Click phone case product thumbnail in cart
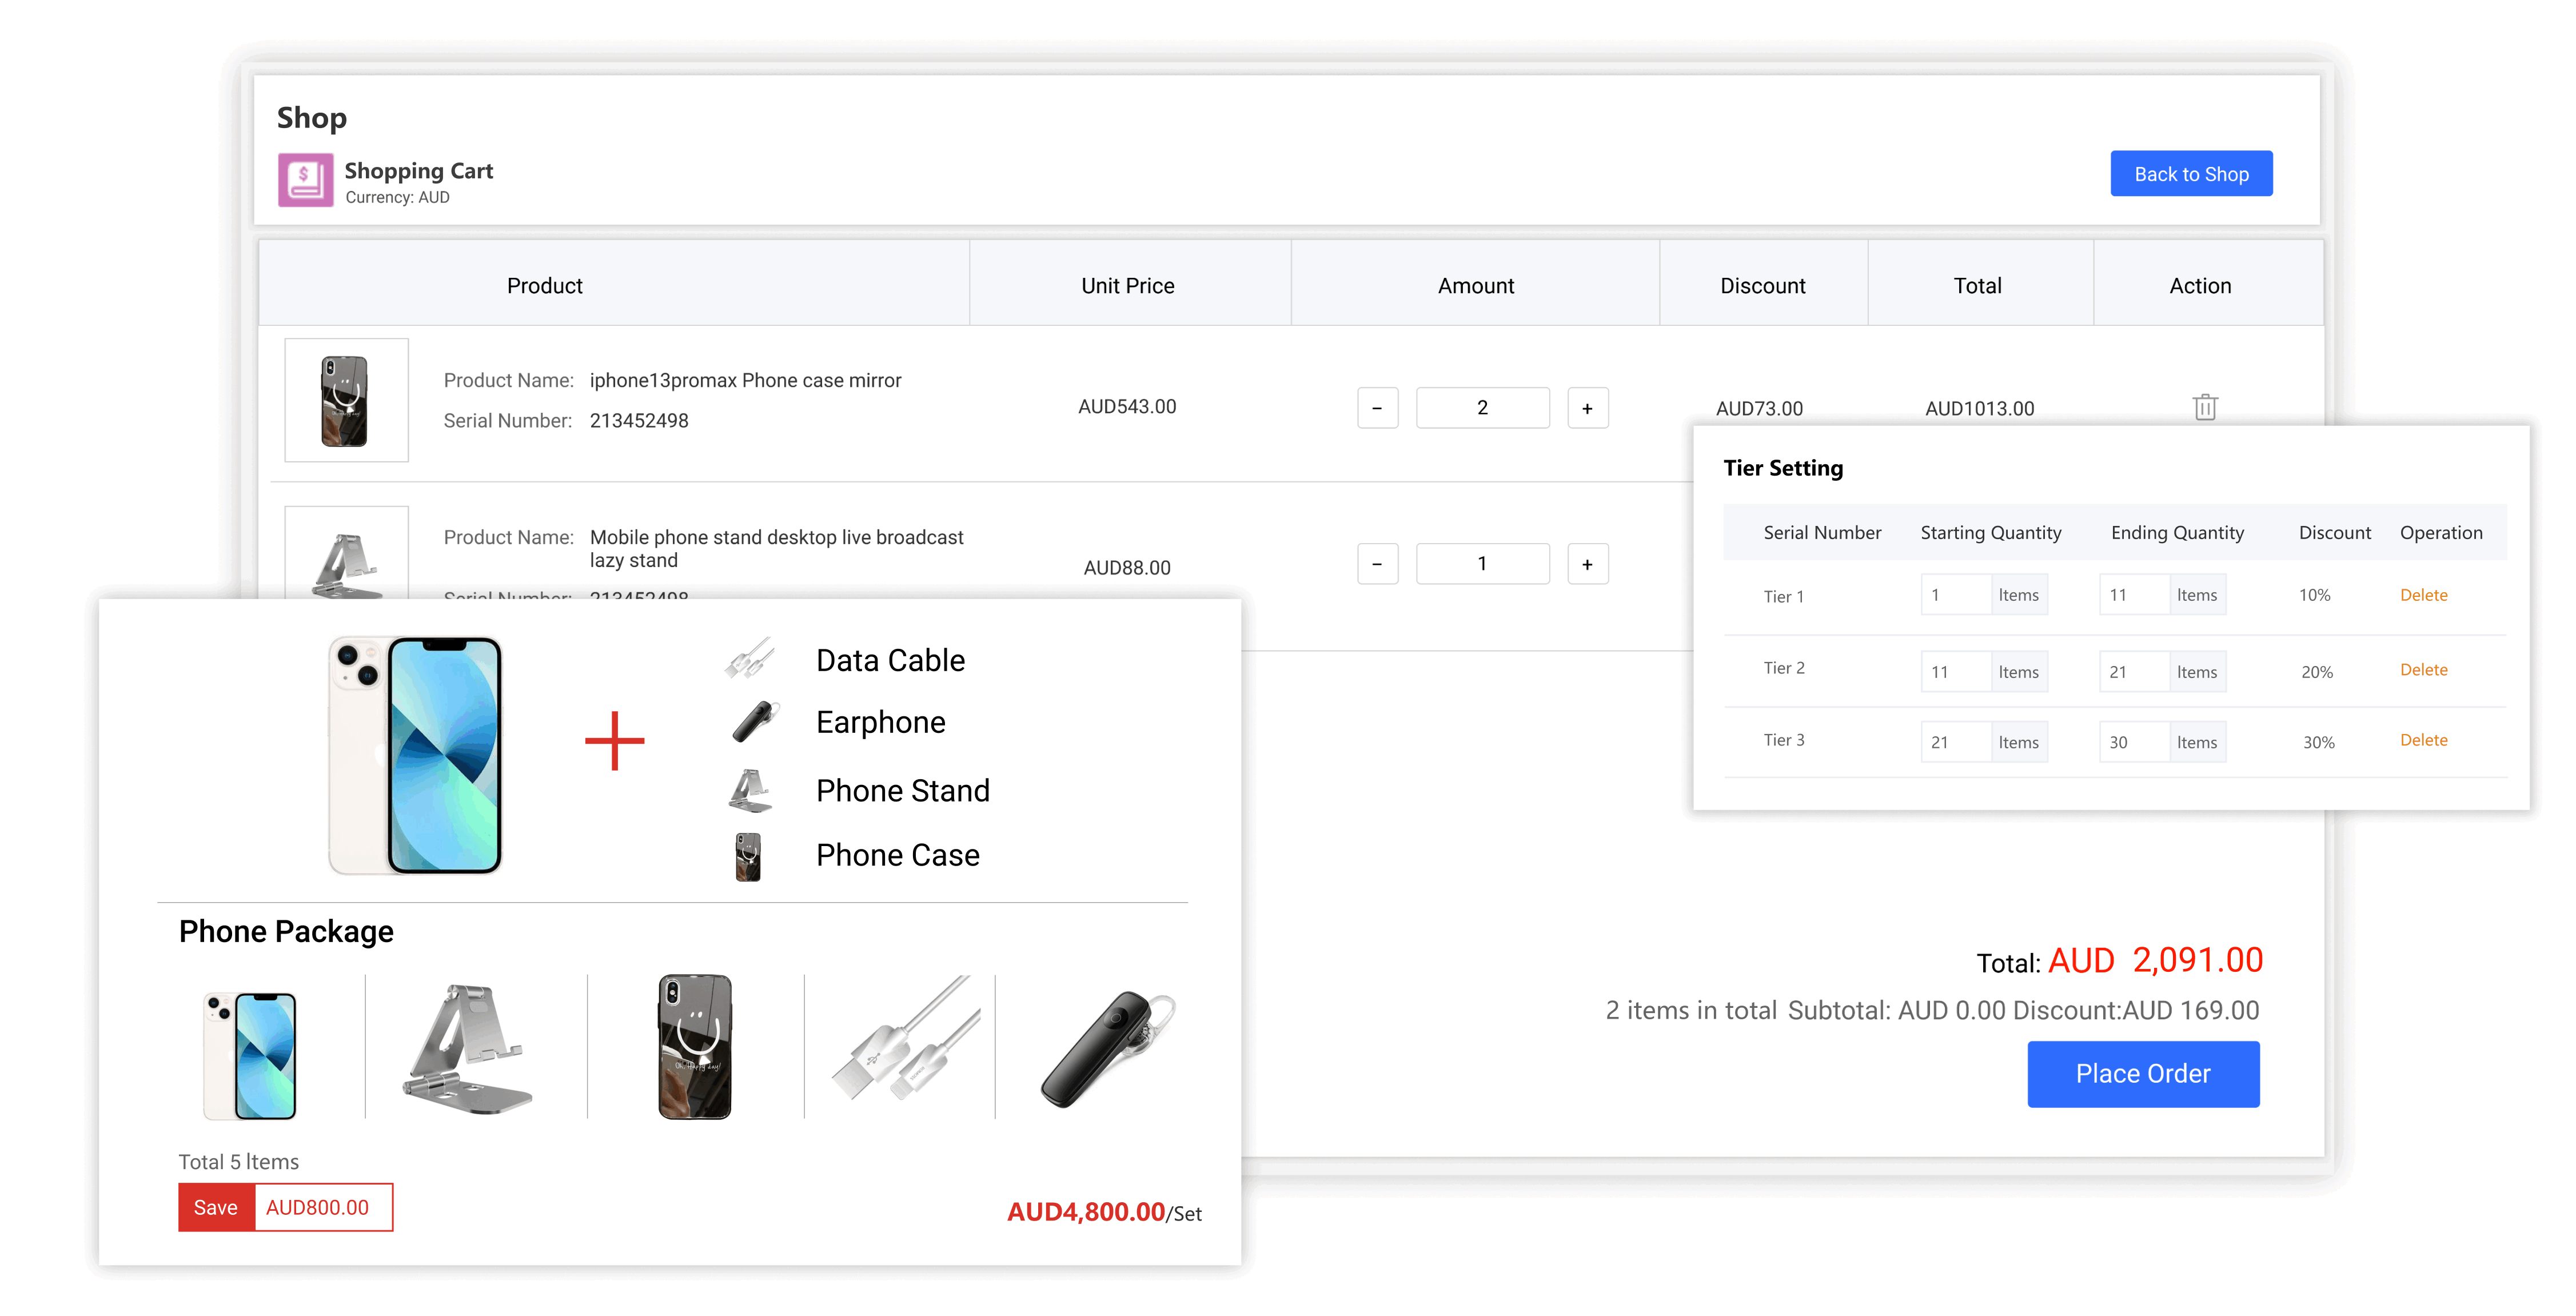 coord(346,400)
